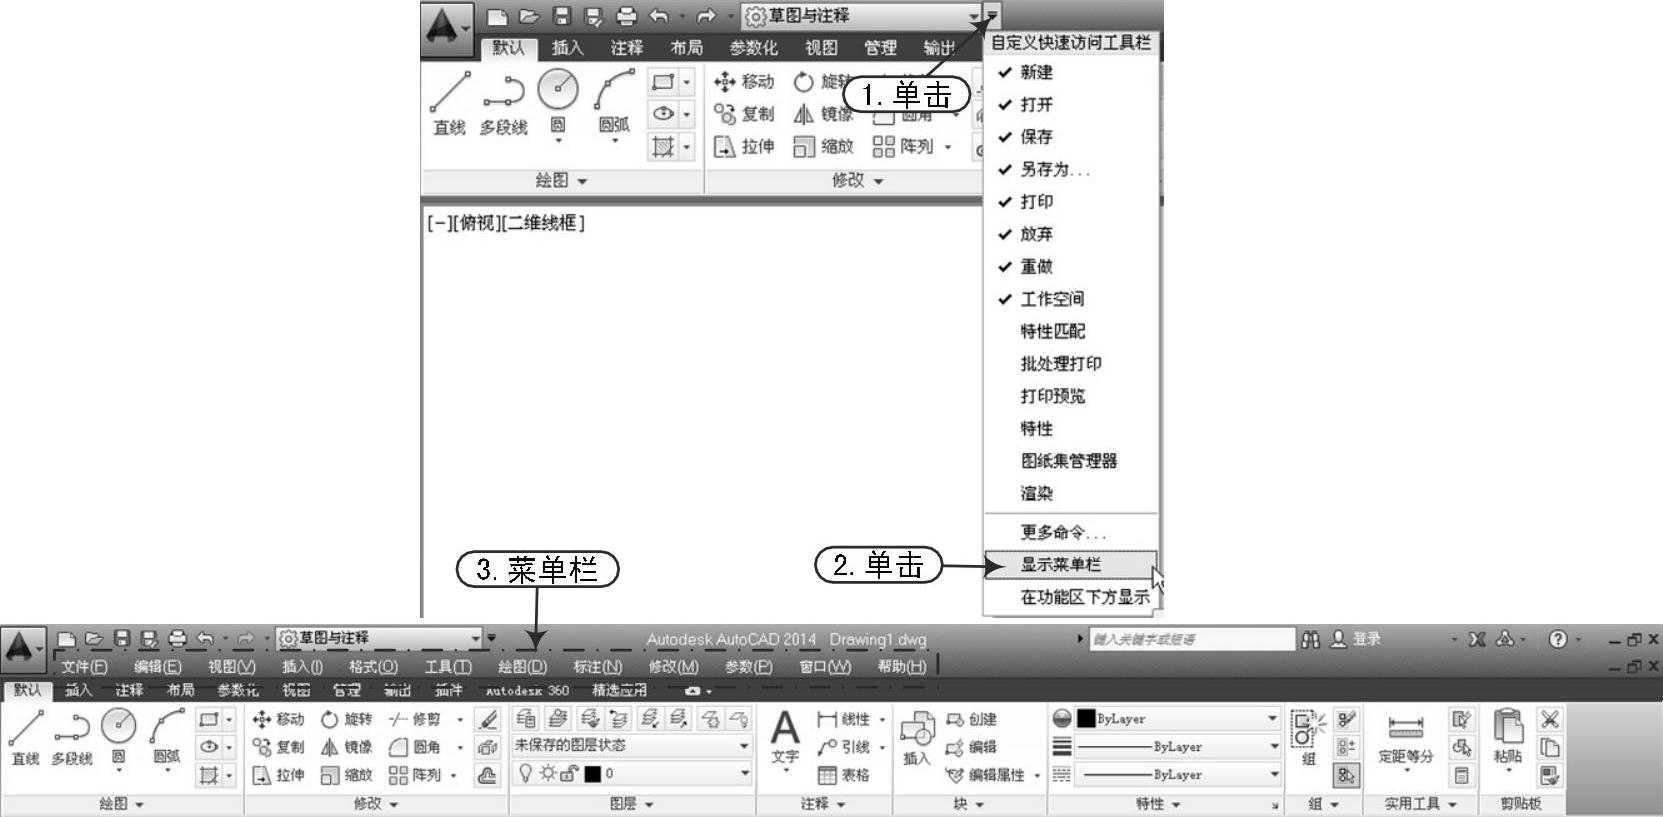Image resolution: width=1663 pixels, height=817 pixels.
Task: Click the Print icon in the upper quick access toolbar
Action: pyautogui.click(x=626, y=16)
